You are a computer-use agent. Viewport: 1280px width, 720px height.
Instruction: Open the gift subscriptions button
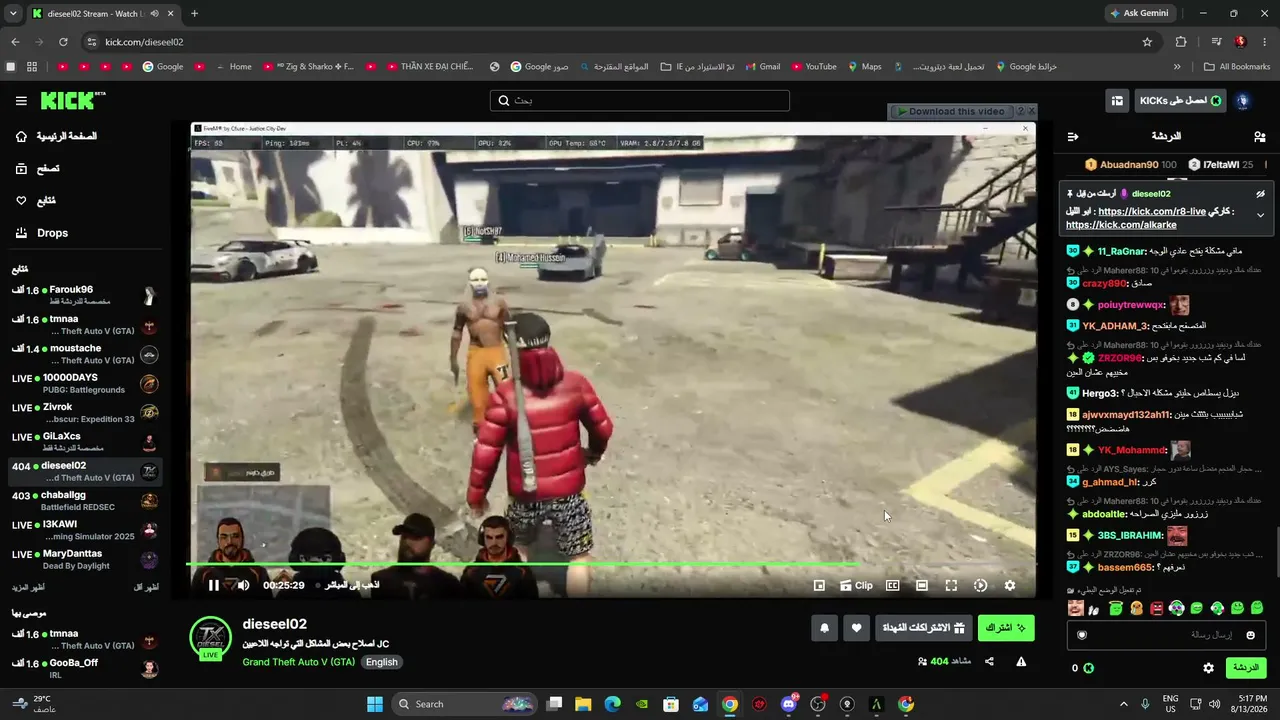pos(924,628)
